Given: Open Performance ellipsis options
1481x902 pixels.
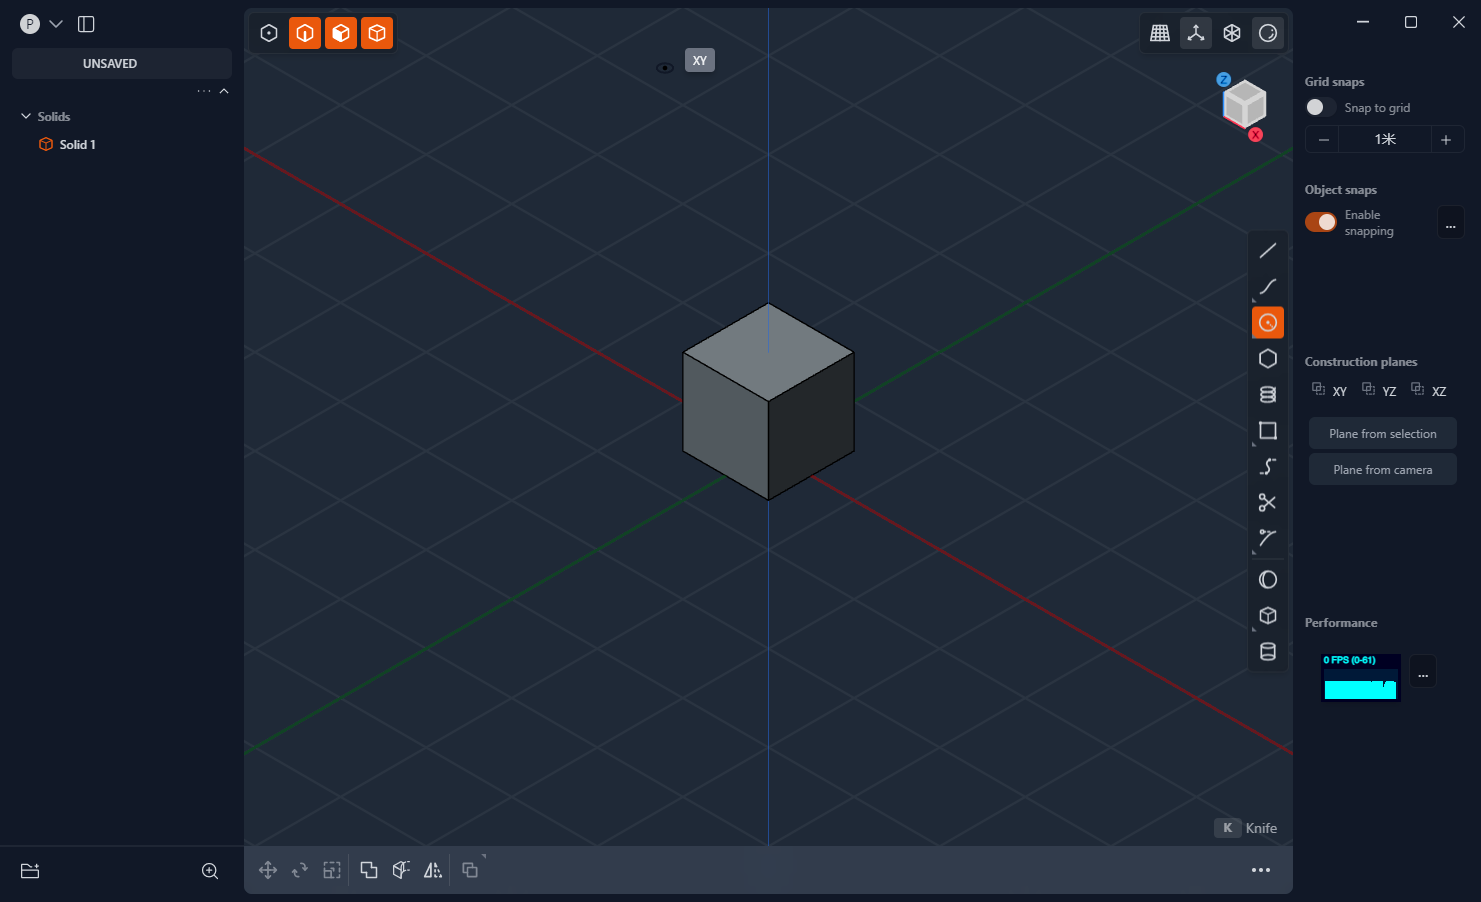Looking at the screenshot, I should 1423,671.
